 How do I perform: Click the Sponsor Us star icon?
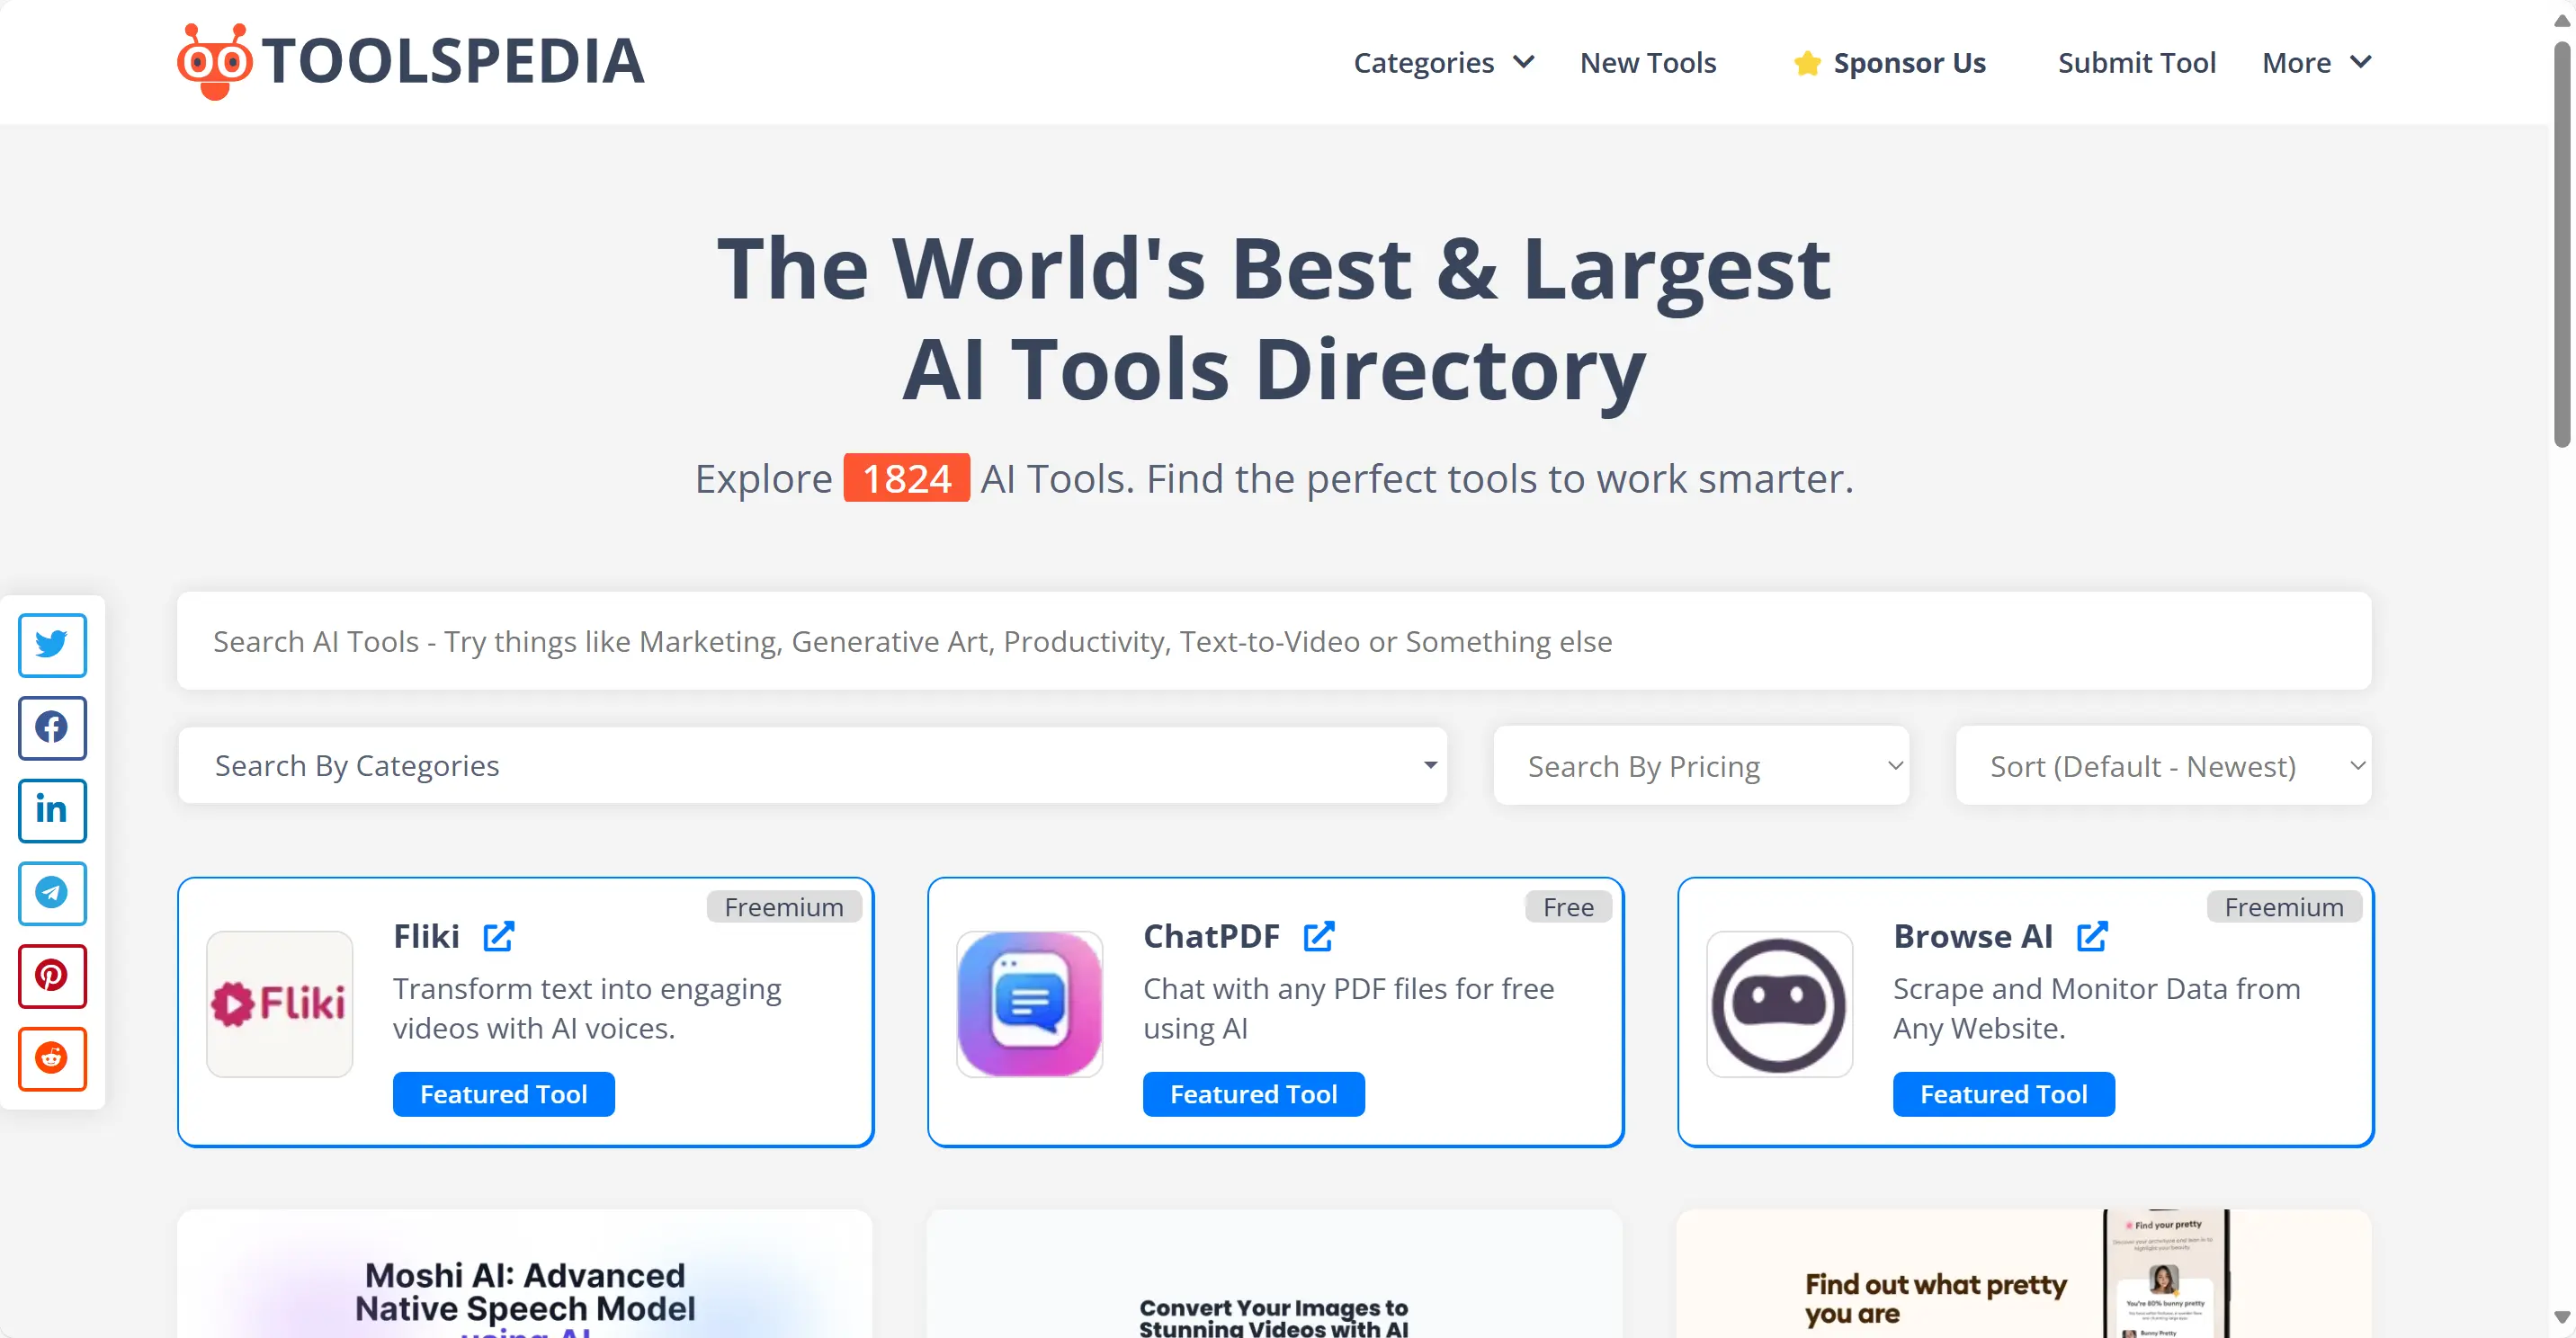point(1807,63)
